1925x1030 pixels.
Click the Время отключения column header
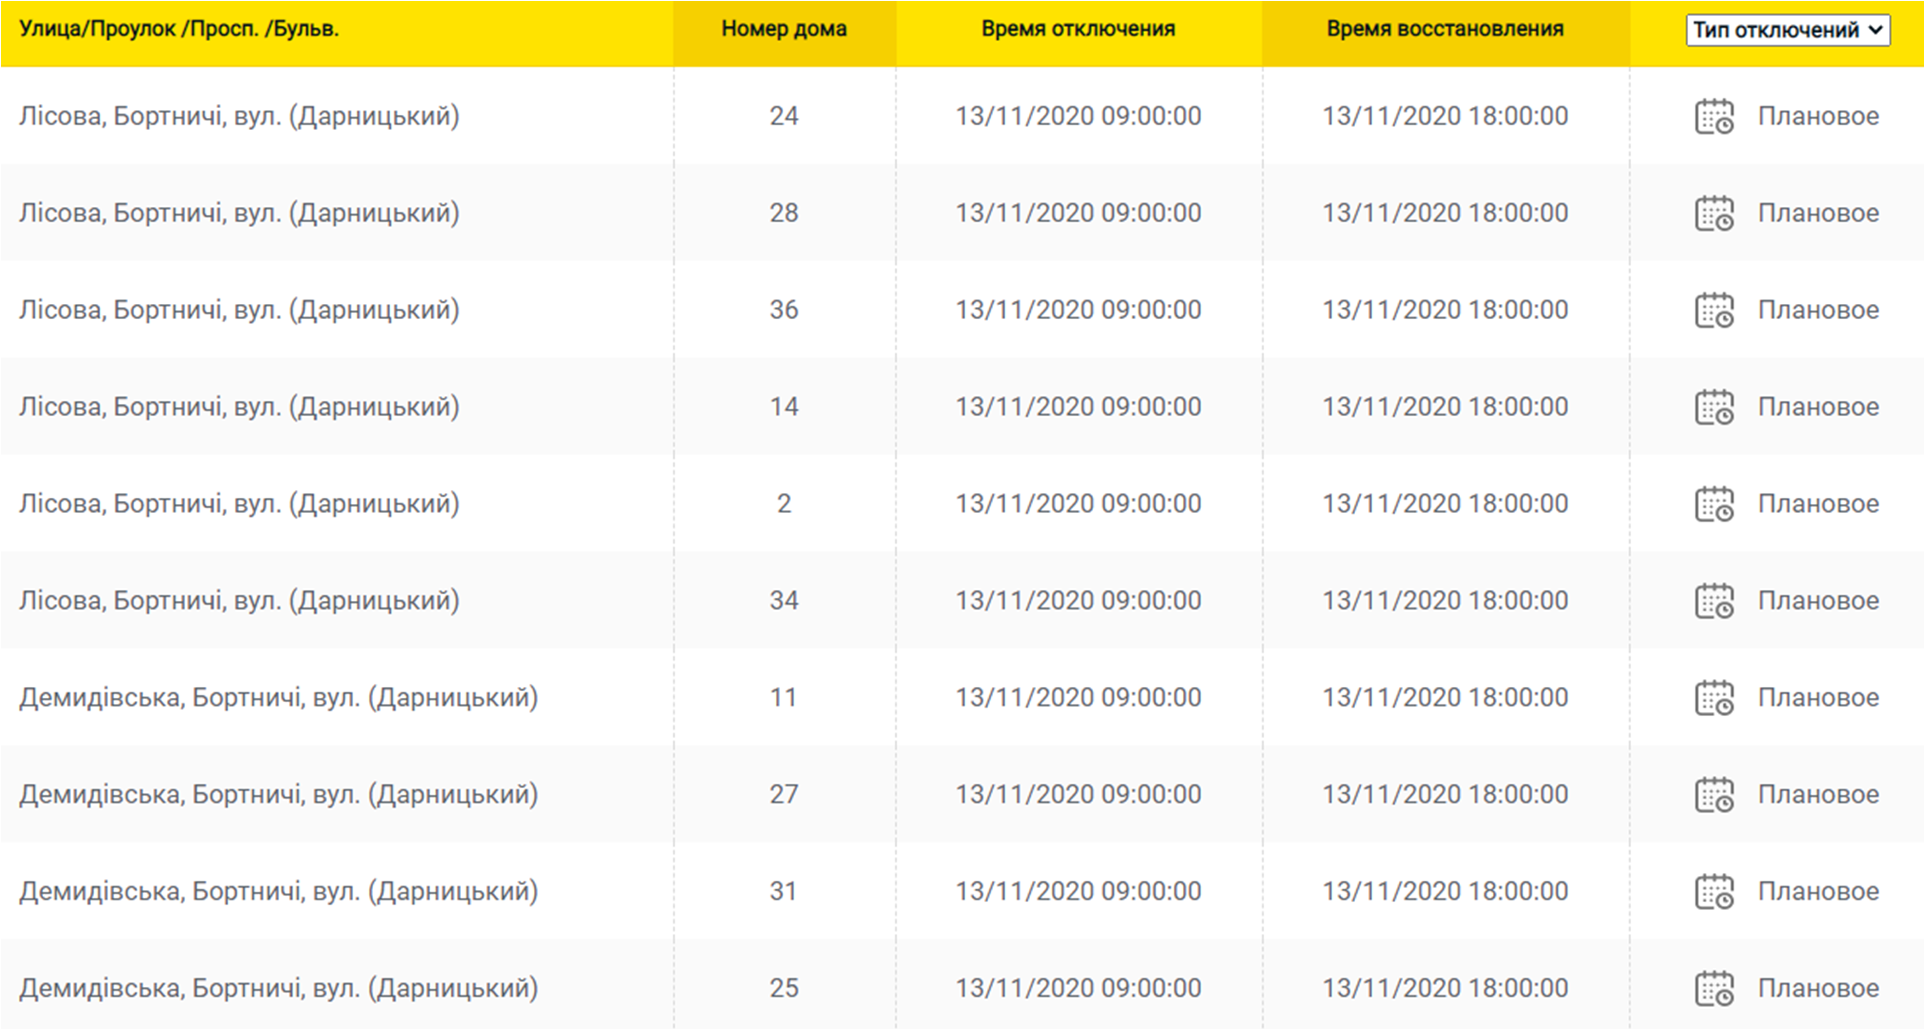pyautogui.click(x=1078, y=29)
